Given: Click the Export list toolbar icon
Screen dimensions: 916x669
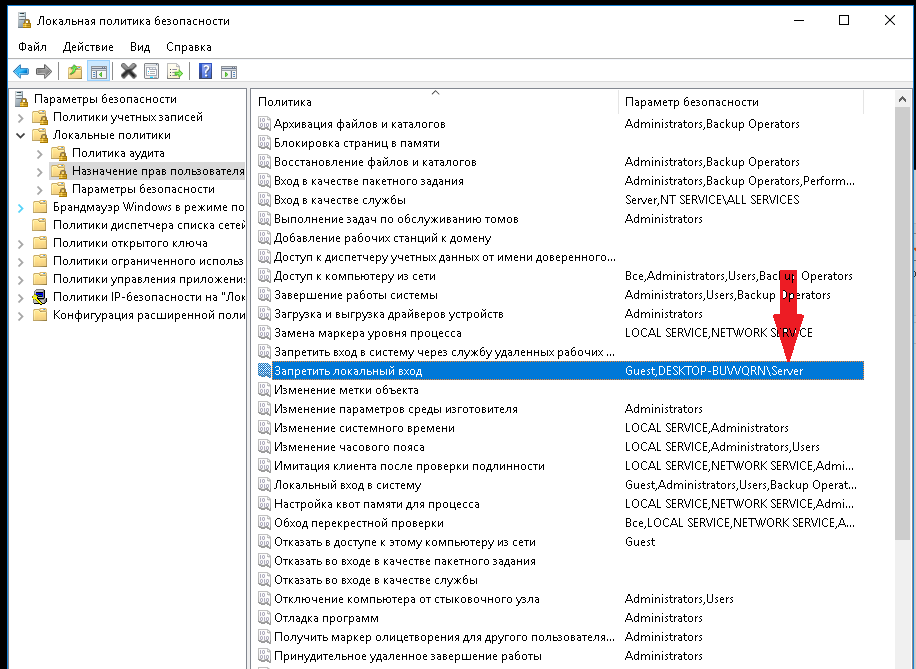Looking at the screenshot, I should tap(175, 71).
